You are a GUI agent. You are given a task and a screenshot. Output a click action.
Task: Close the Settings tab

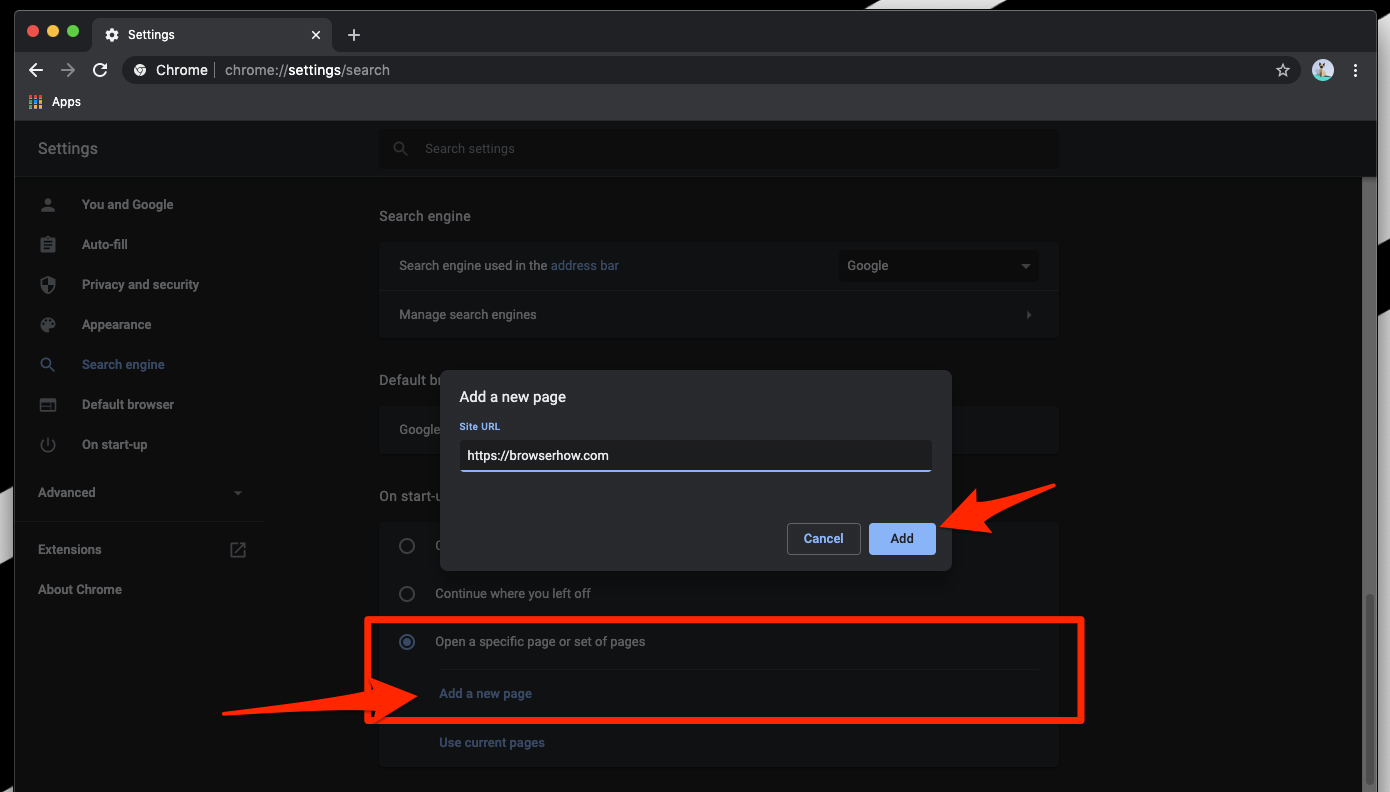[316, 35]
